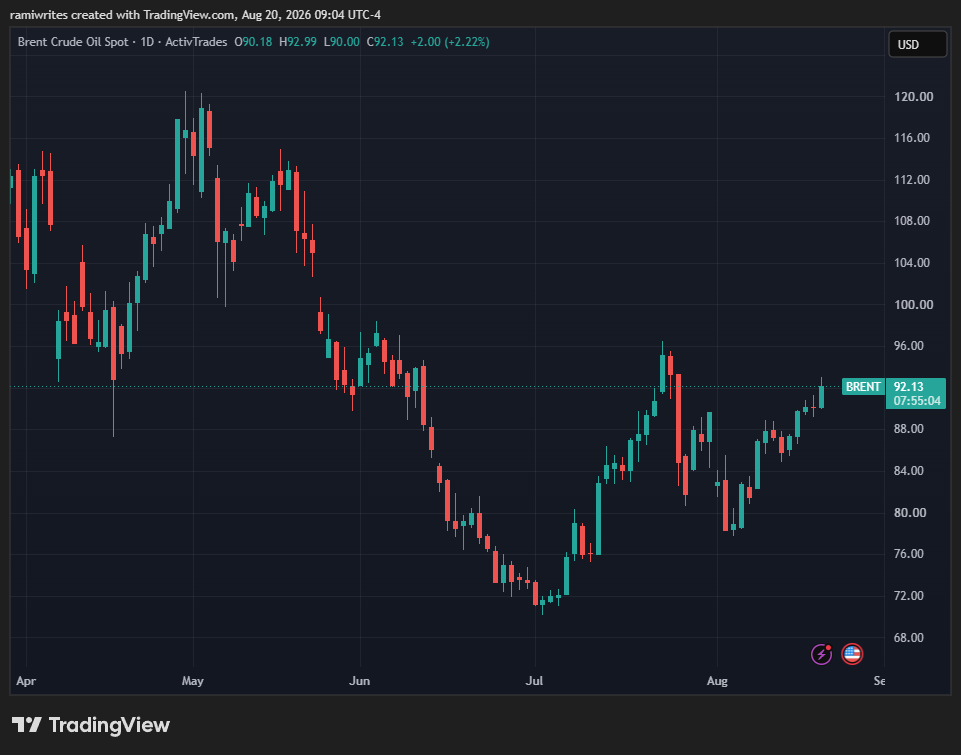
Task: Click the 104.00 price axis label
Action: pyautogui.click(x=911, y=263)
